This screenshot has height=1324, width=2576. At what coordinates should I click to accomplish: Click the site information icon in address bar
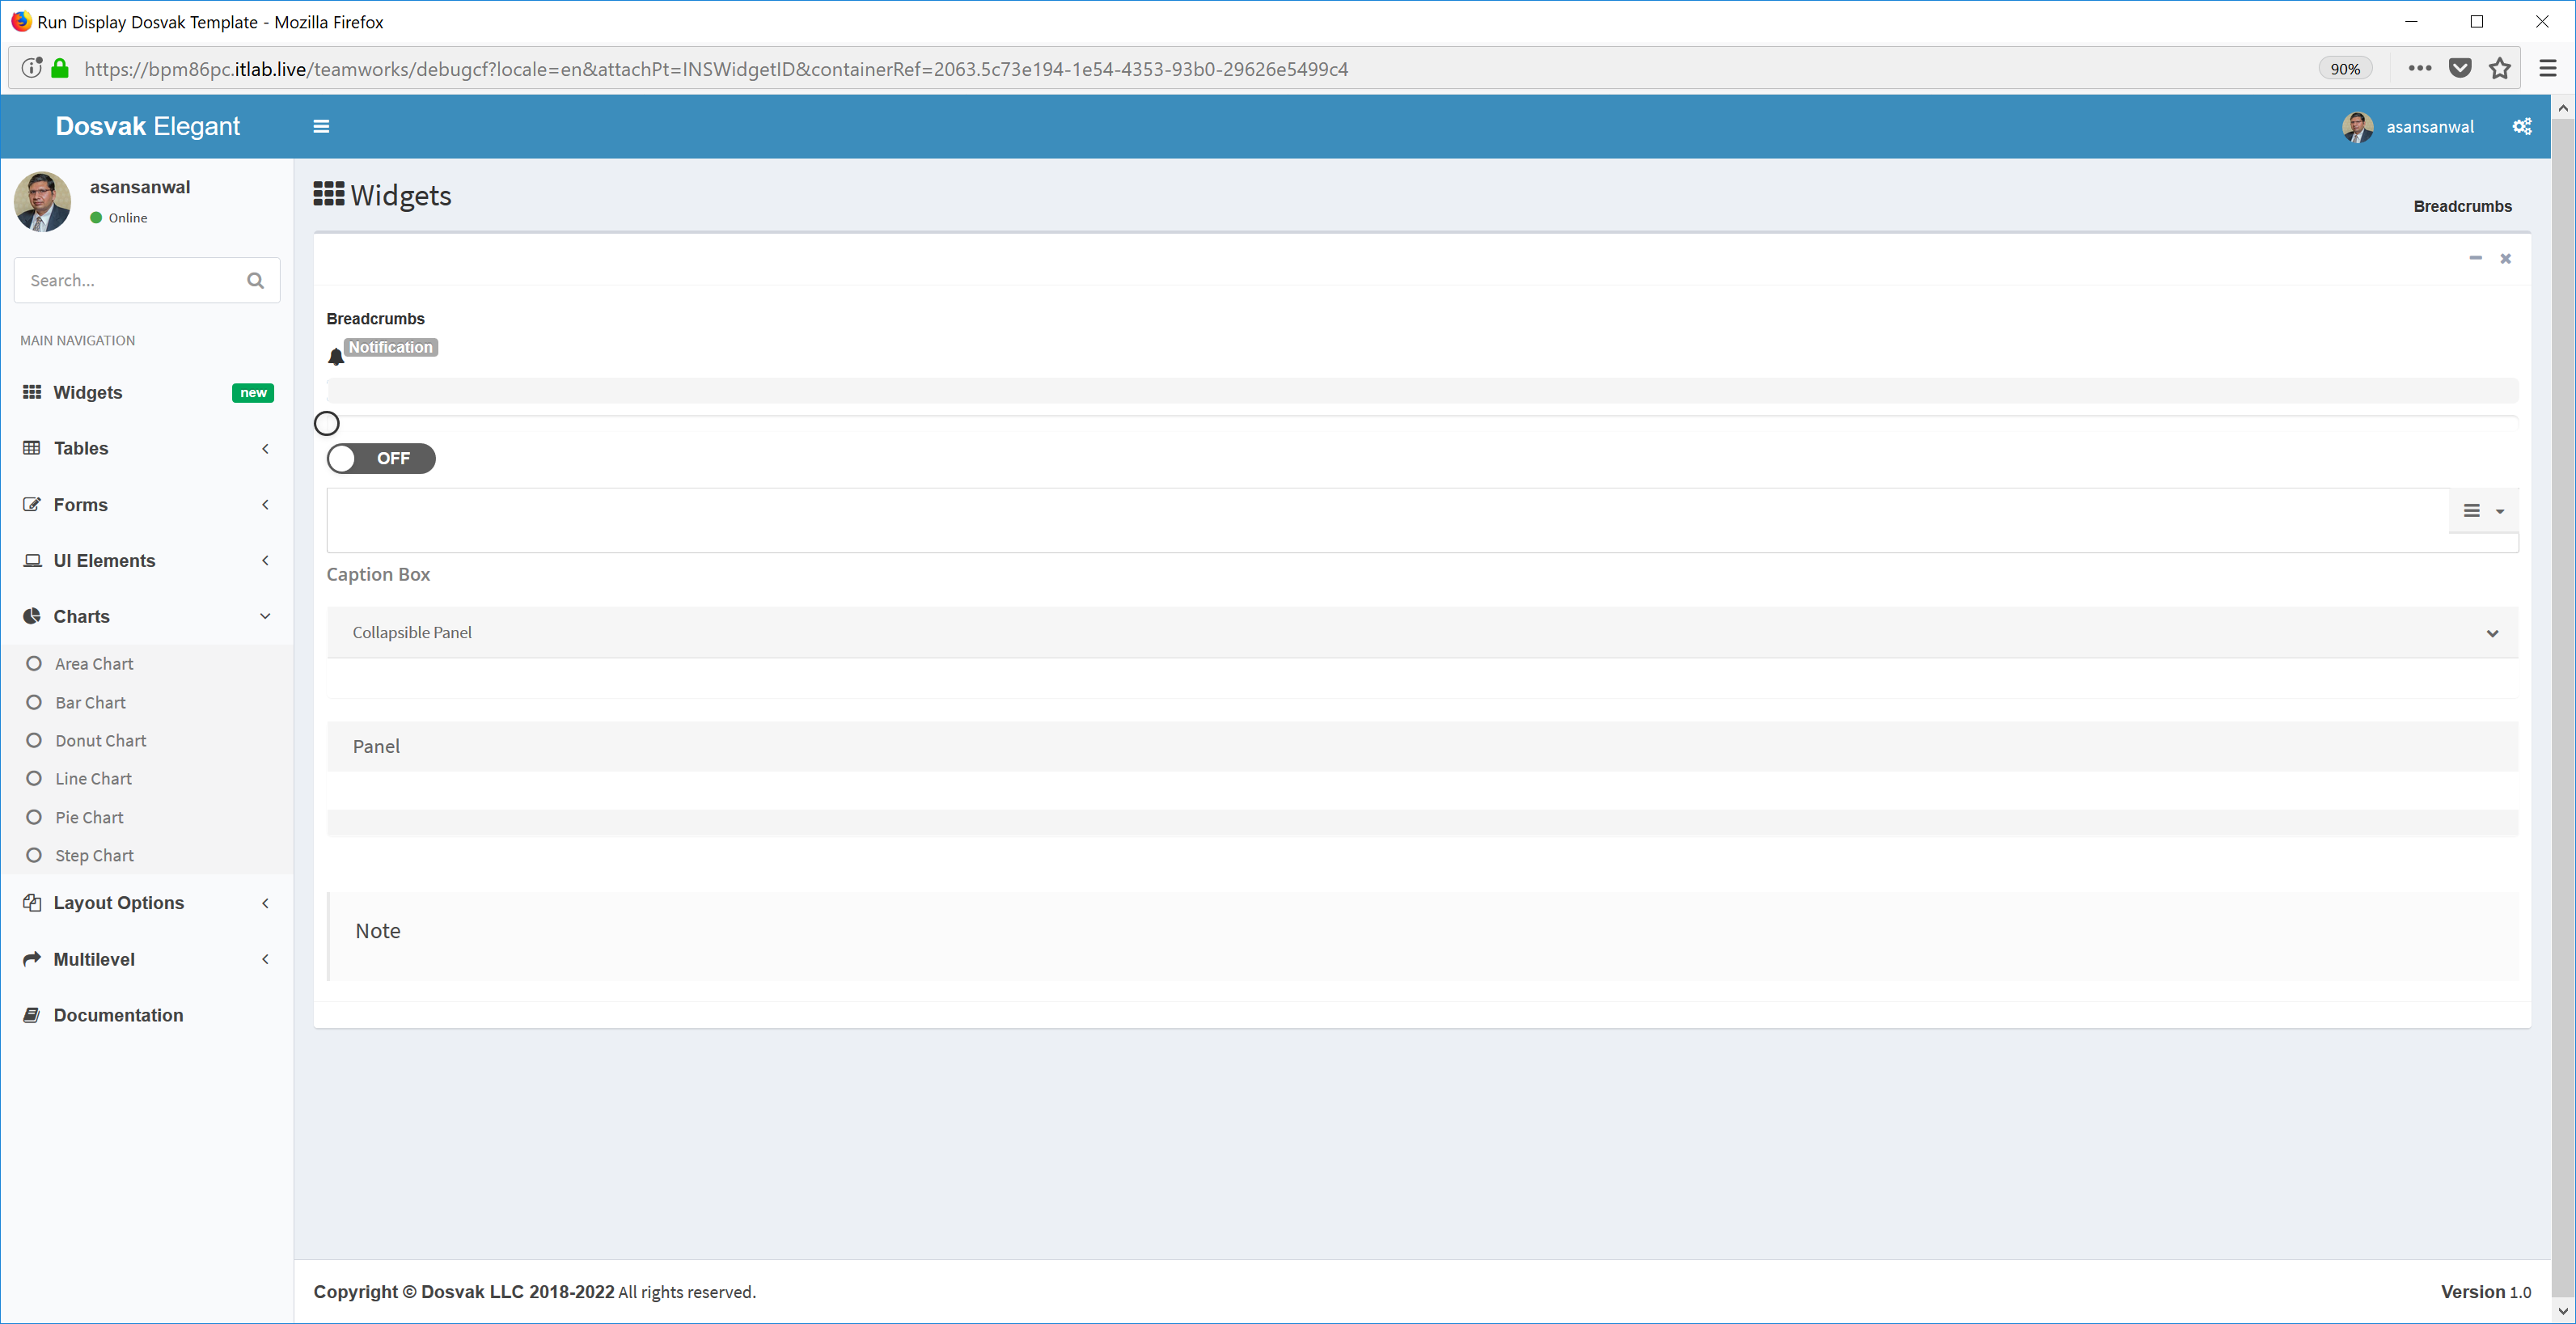(x=32, y=68)
